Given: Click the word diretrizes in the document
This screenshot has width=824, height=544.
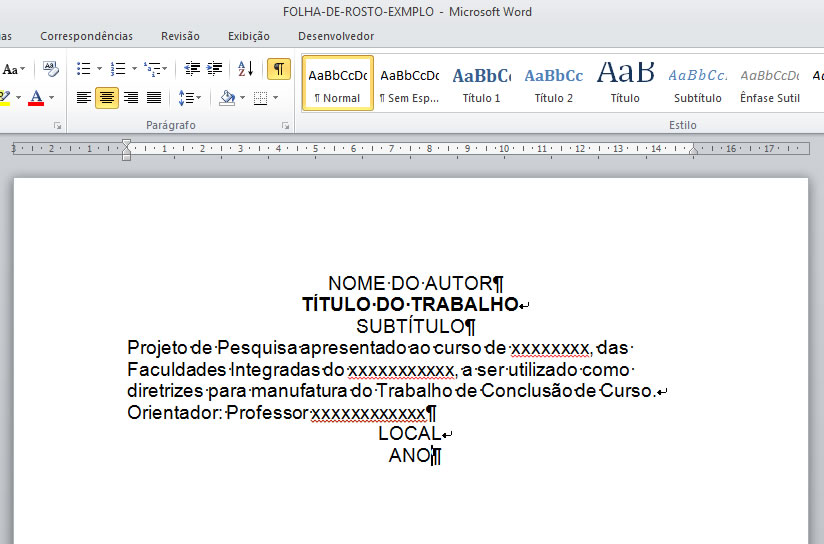Looking at the screenshot, I should (166, 391).
